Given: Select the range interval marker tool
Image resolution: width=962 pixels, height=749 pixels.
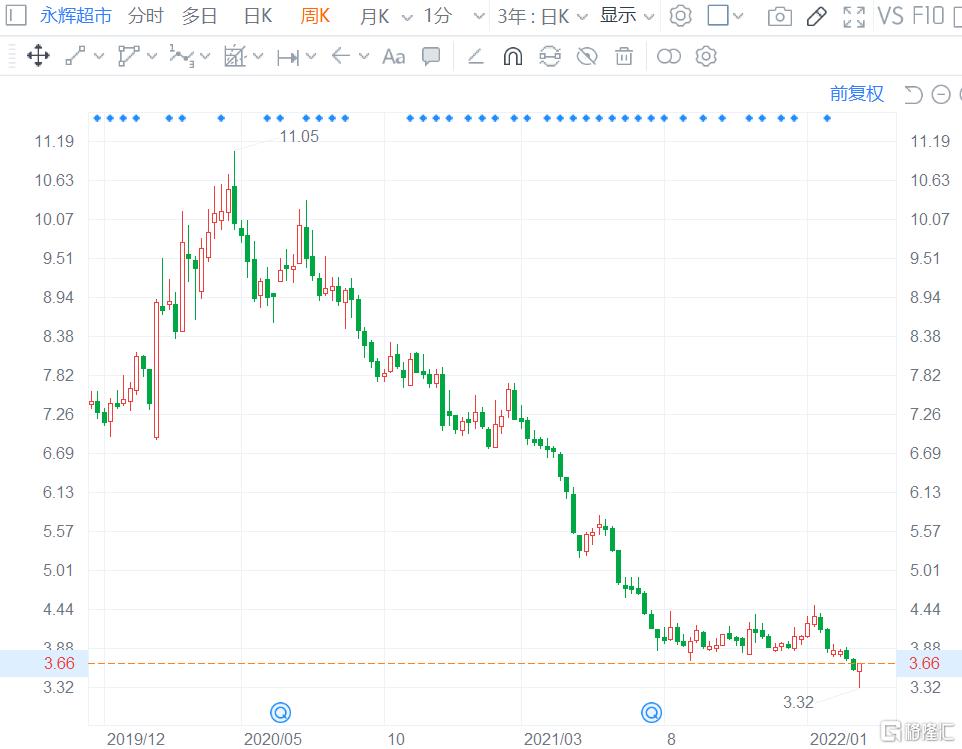Looking at the screenshot, I should point(288,57).
